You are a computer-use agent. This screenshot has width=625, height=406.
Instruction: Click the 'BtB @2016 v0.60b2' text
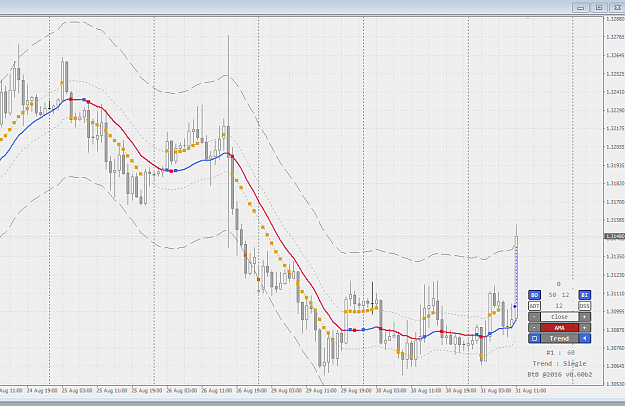(560, 375)
